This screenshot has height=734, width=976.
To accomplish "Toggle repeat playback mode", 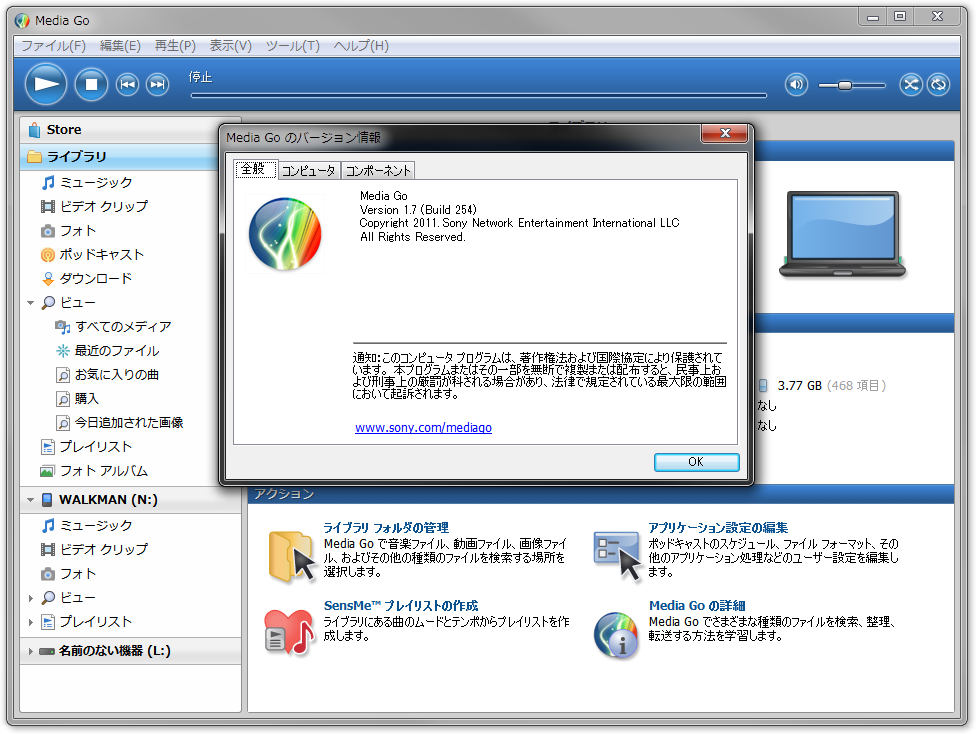I will (939, 84).
